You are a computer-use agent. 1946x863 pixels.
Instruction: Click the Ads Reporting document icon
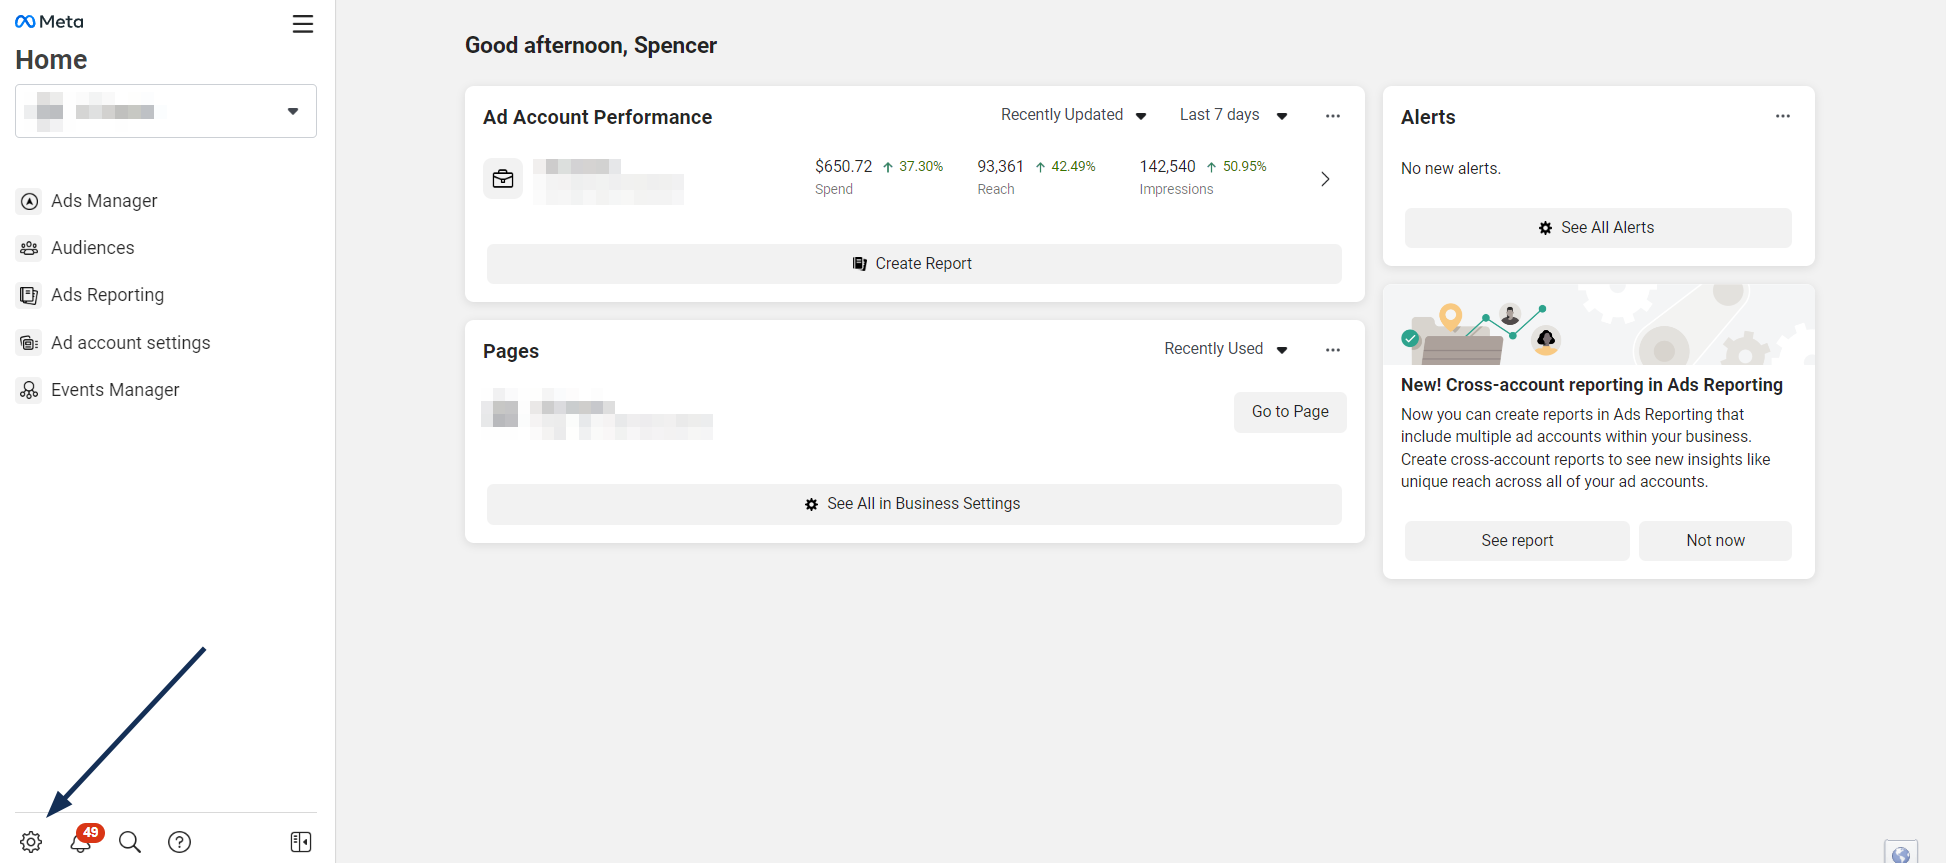30,295
